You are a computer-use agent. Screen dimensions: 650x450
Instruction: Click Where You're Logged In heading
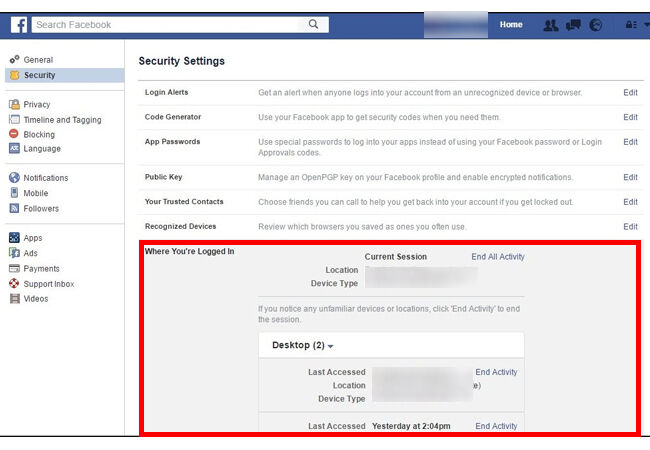tap(189, 251)
